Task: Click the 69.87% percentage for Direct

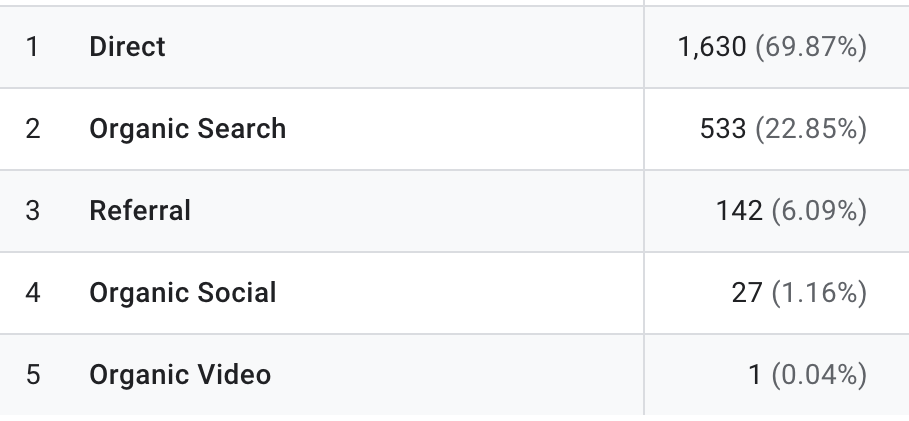Action: [x=810, y=47]
